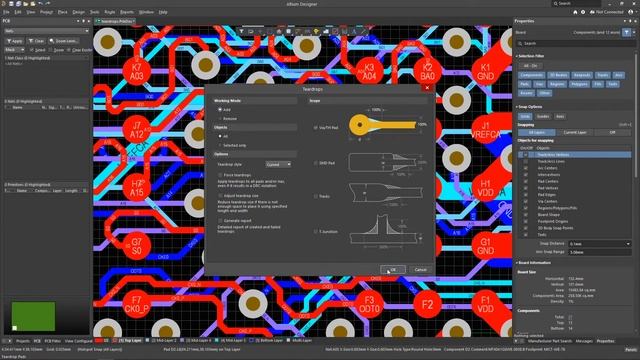The height and width of the screenshot is (360, 640).
Task: Select the Remove working mode radio button
Action: (220, 118)
